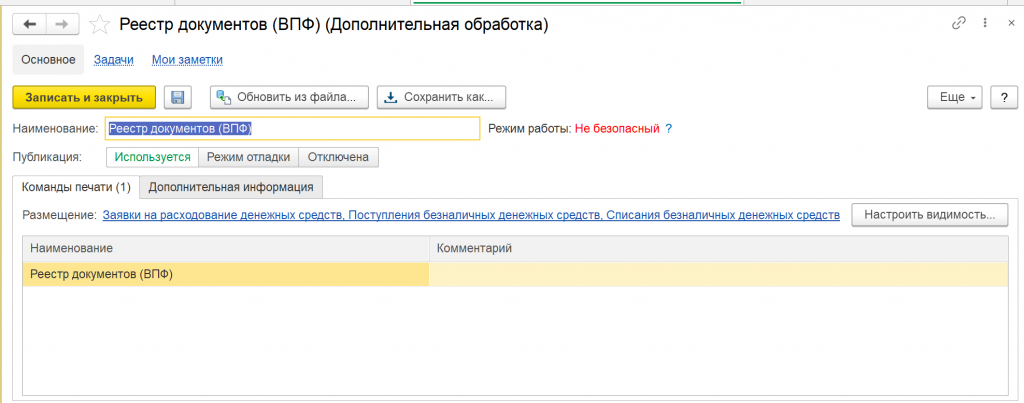Click the floppy disk save icon
The width and height of the screenshot is (1024, 403).
click(178, 97)
